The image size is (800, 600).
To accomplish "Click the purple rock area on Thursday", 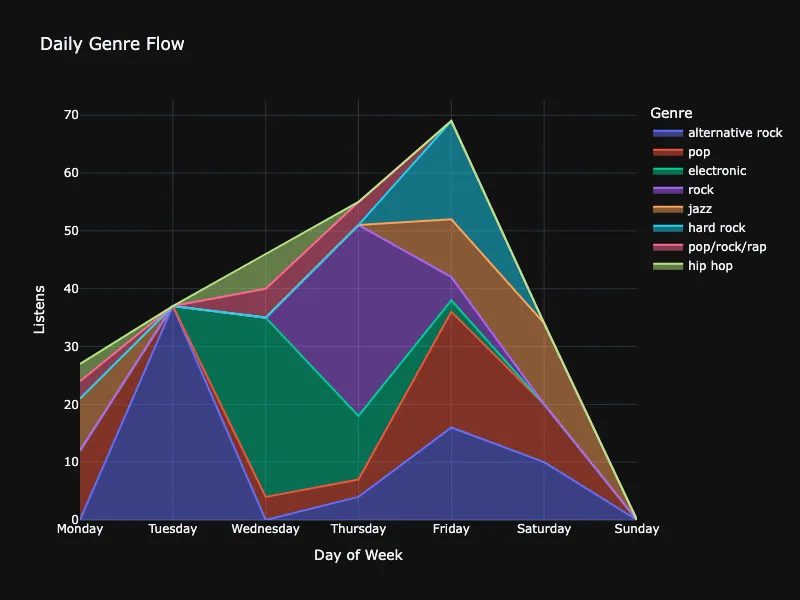I will (358, 321).
